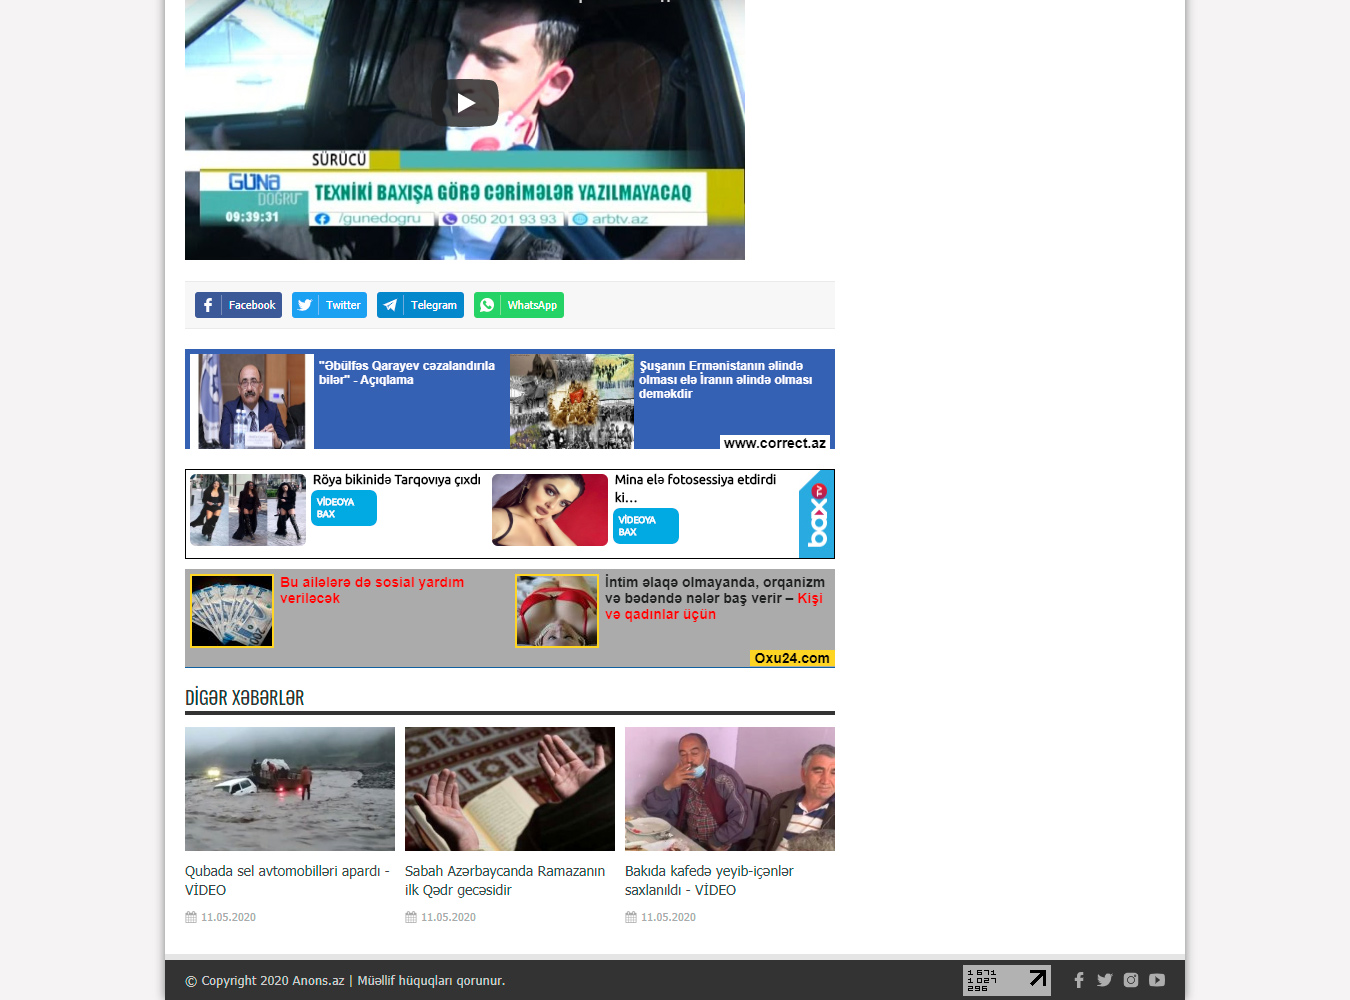This screenshot has width=1350, height=1000.
Task: Click the men in cafe thumbnail
Action: (730, 789)
